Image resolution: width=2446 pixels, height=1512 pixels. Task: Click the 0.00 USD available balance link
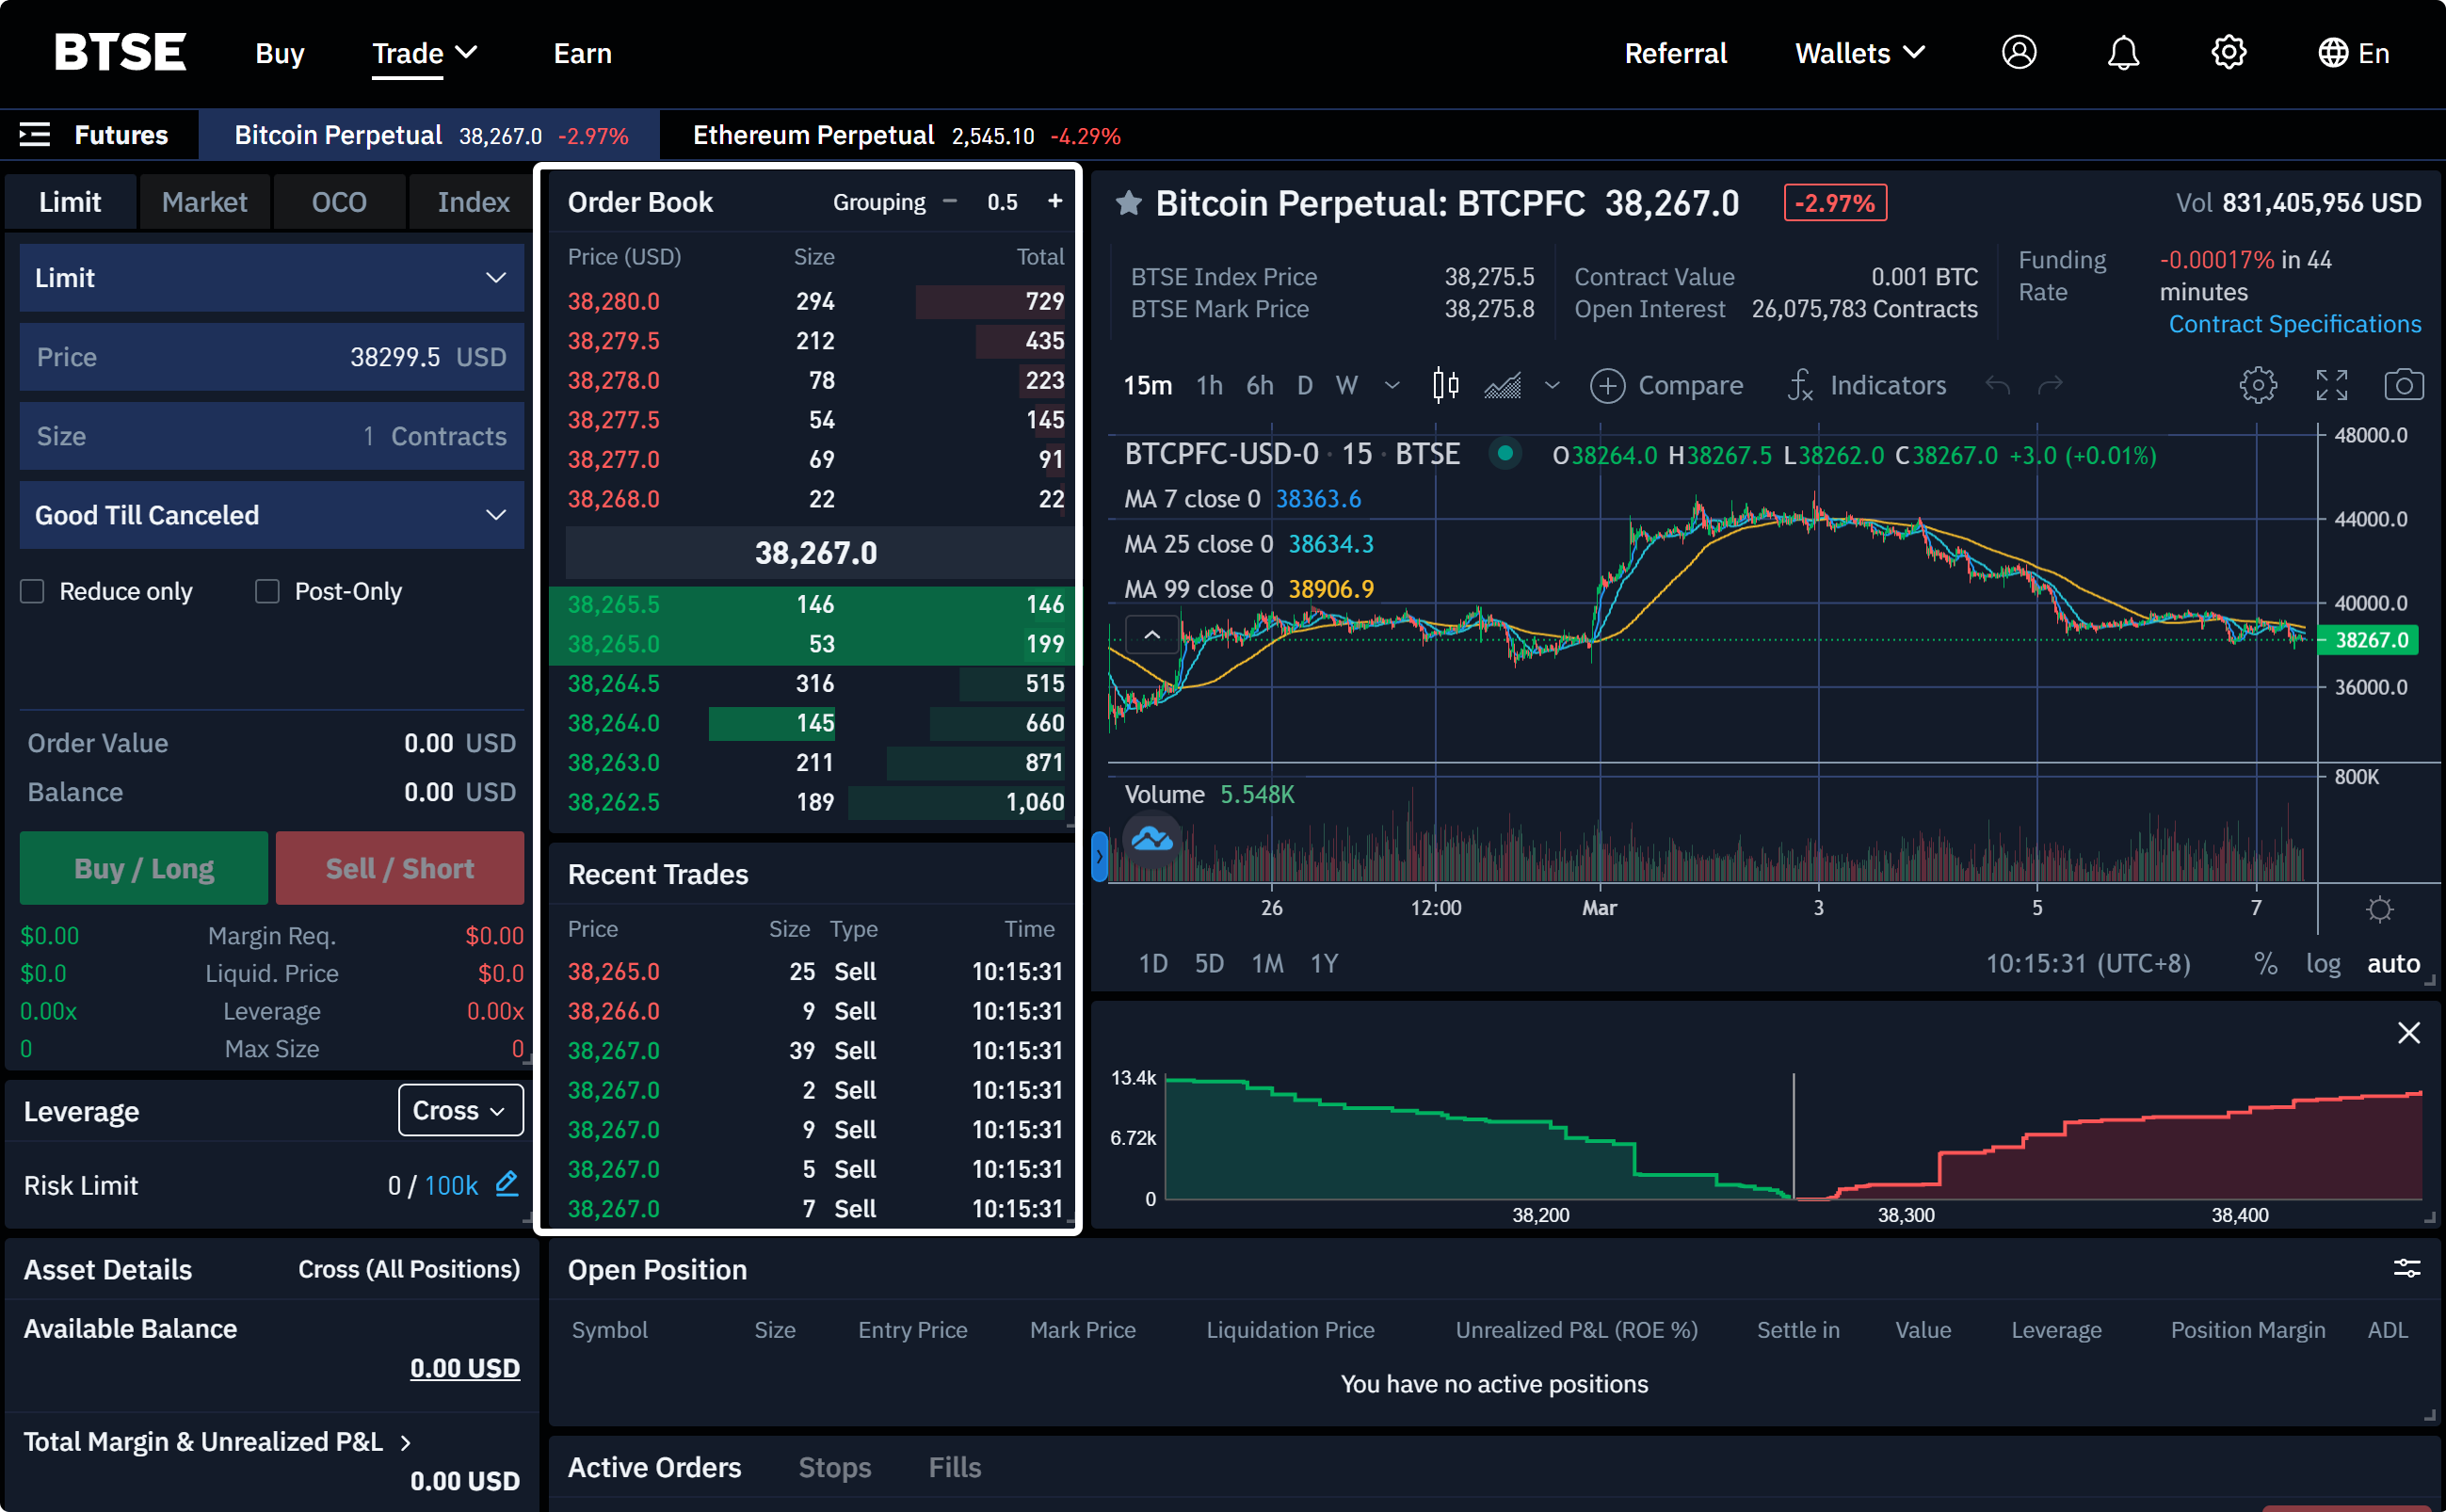[x=464, y=1368]
